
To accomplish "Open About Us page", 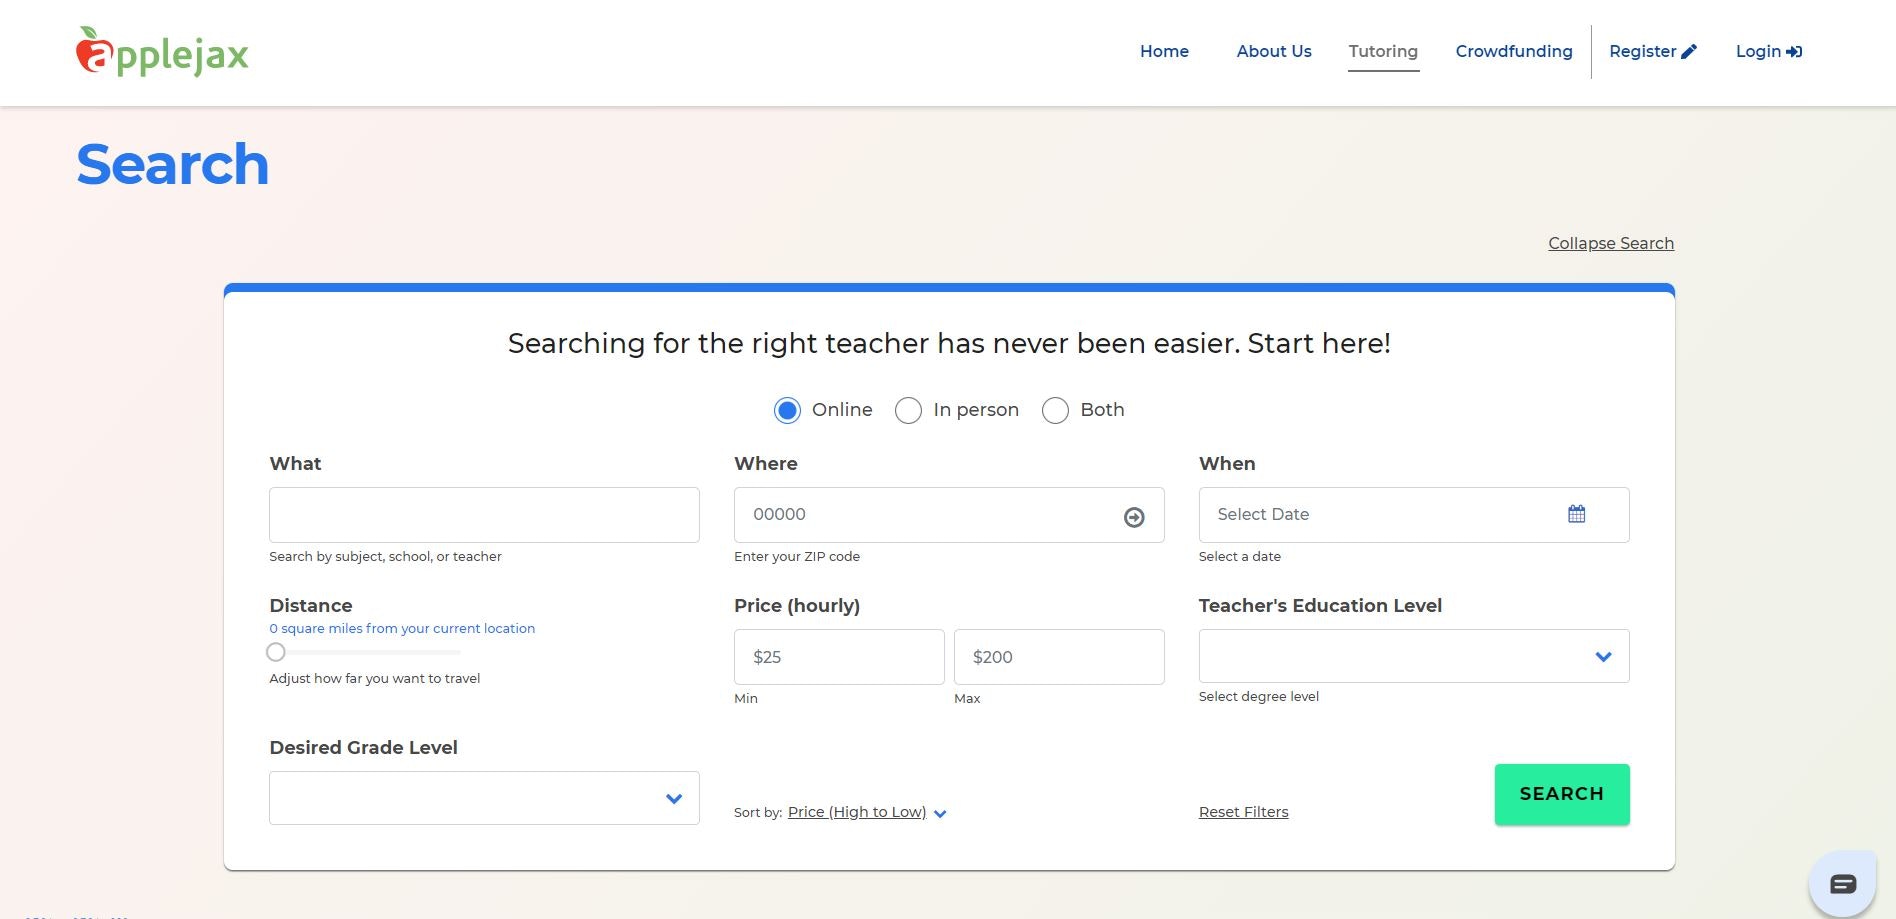I will tap(1274, 51).
